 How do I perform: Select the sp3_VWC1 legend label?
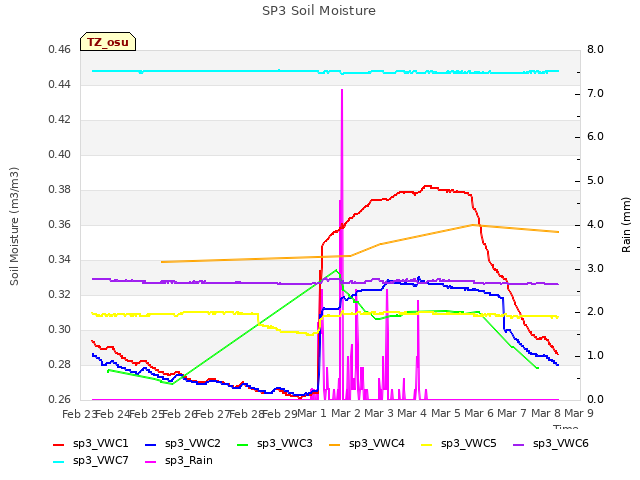(100, 443)
